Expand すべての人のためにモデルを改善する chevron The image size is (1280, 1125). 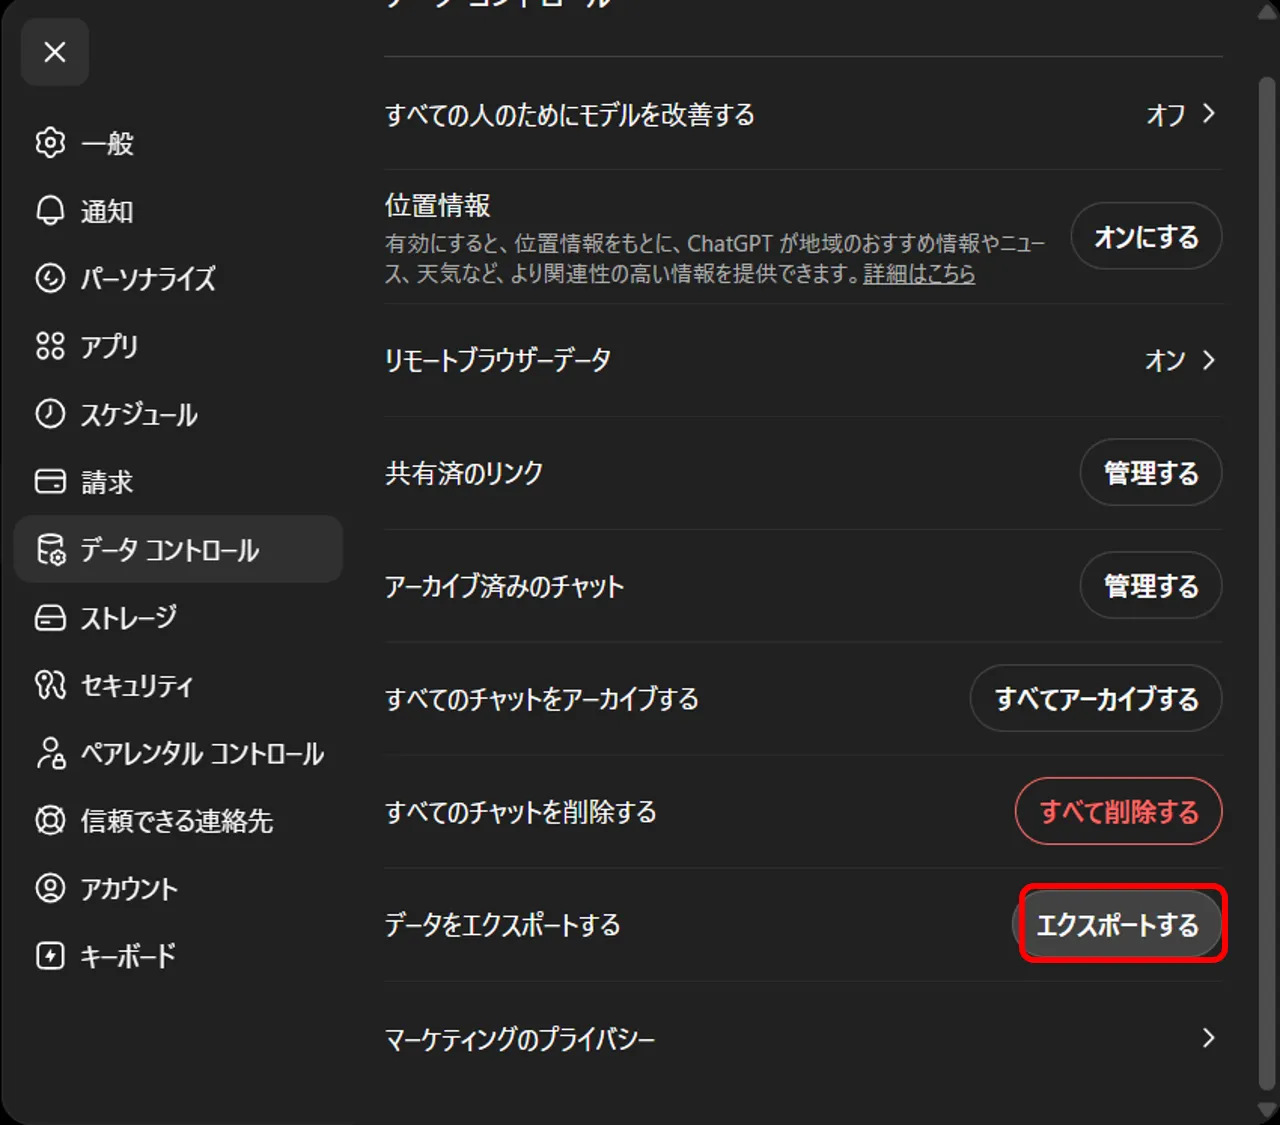[x=1208, y=114]
